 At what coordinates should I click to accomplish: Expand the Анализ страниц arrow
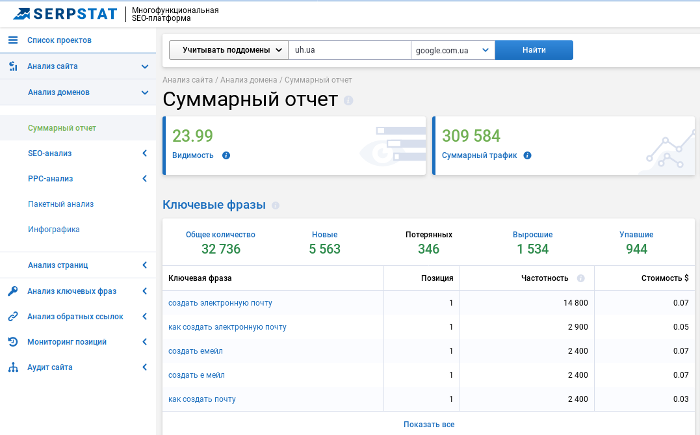(x=145, y=265)
